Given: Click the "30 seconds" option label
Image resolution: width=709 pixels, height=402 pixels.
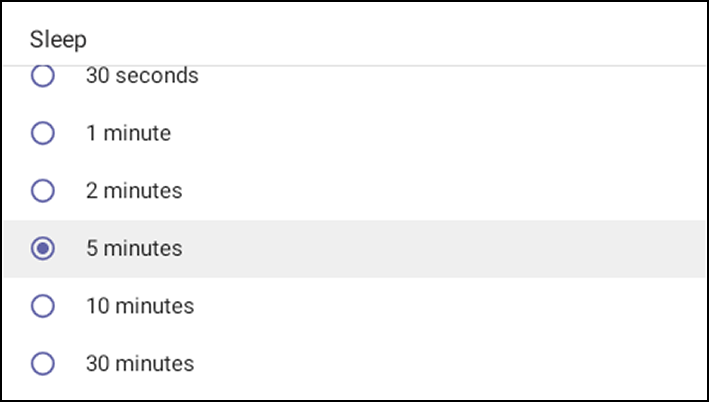Looking at the screenshot, I should click(142, 76).
